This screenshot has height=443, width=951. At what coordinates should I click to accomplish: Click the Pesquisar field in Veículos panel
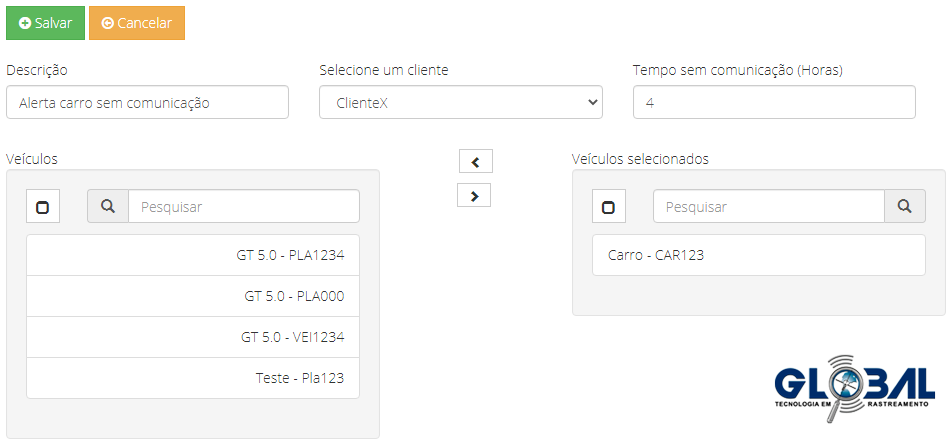click(243, 207)
